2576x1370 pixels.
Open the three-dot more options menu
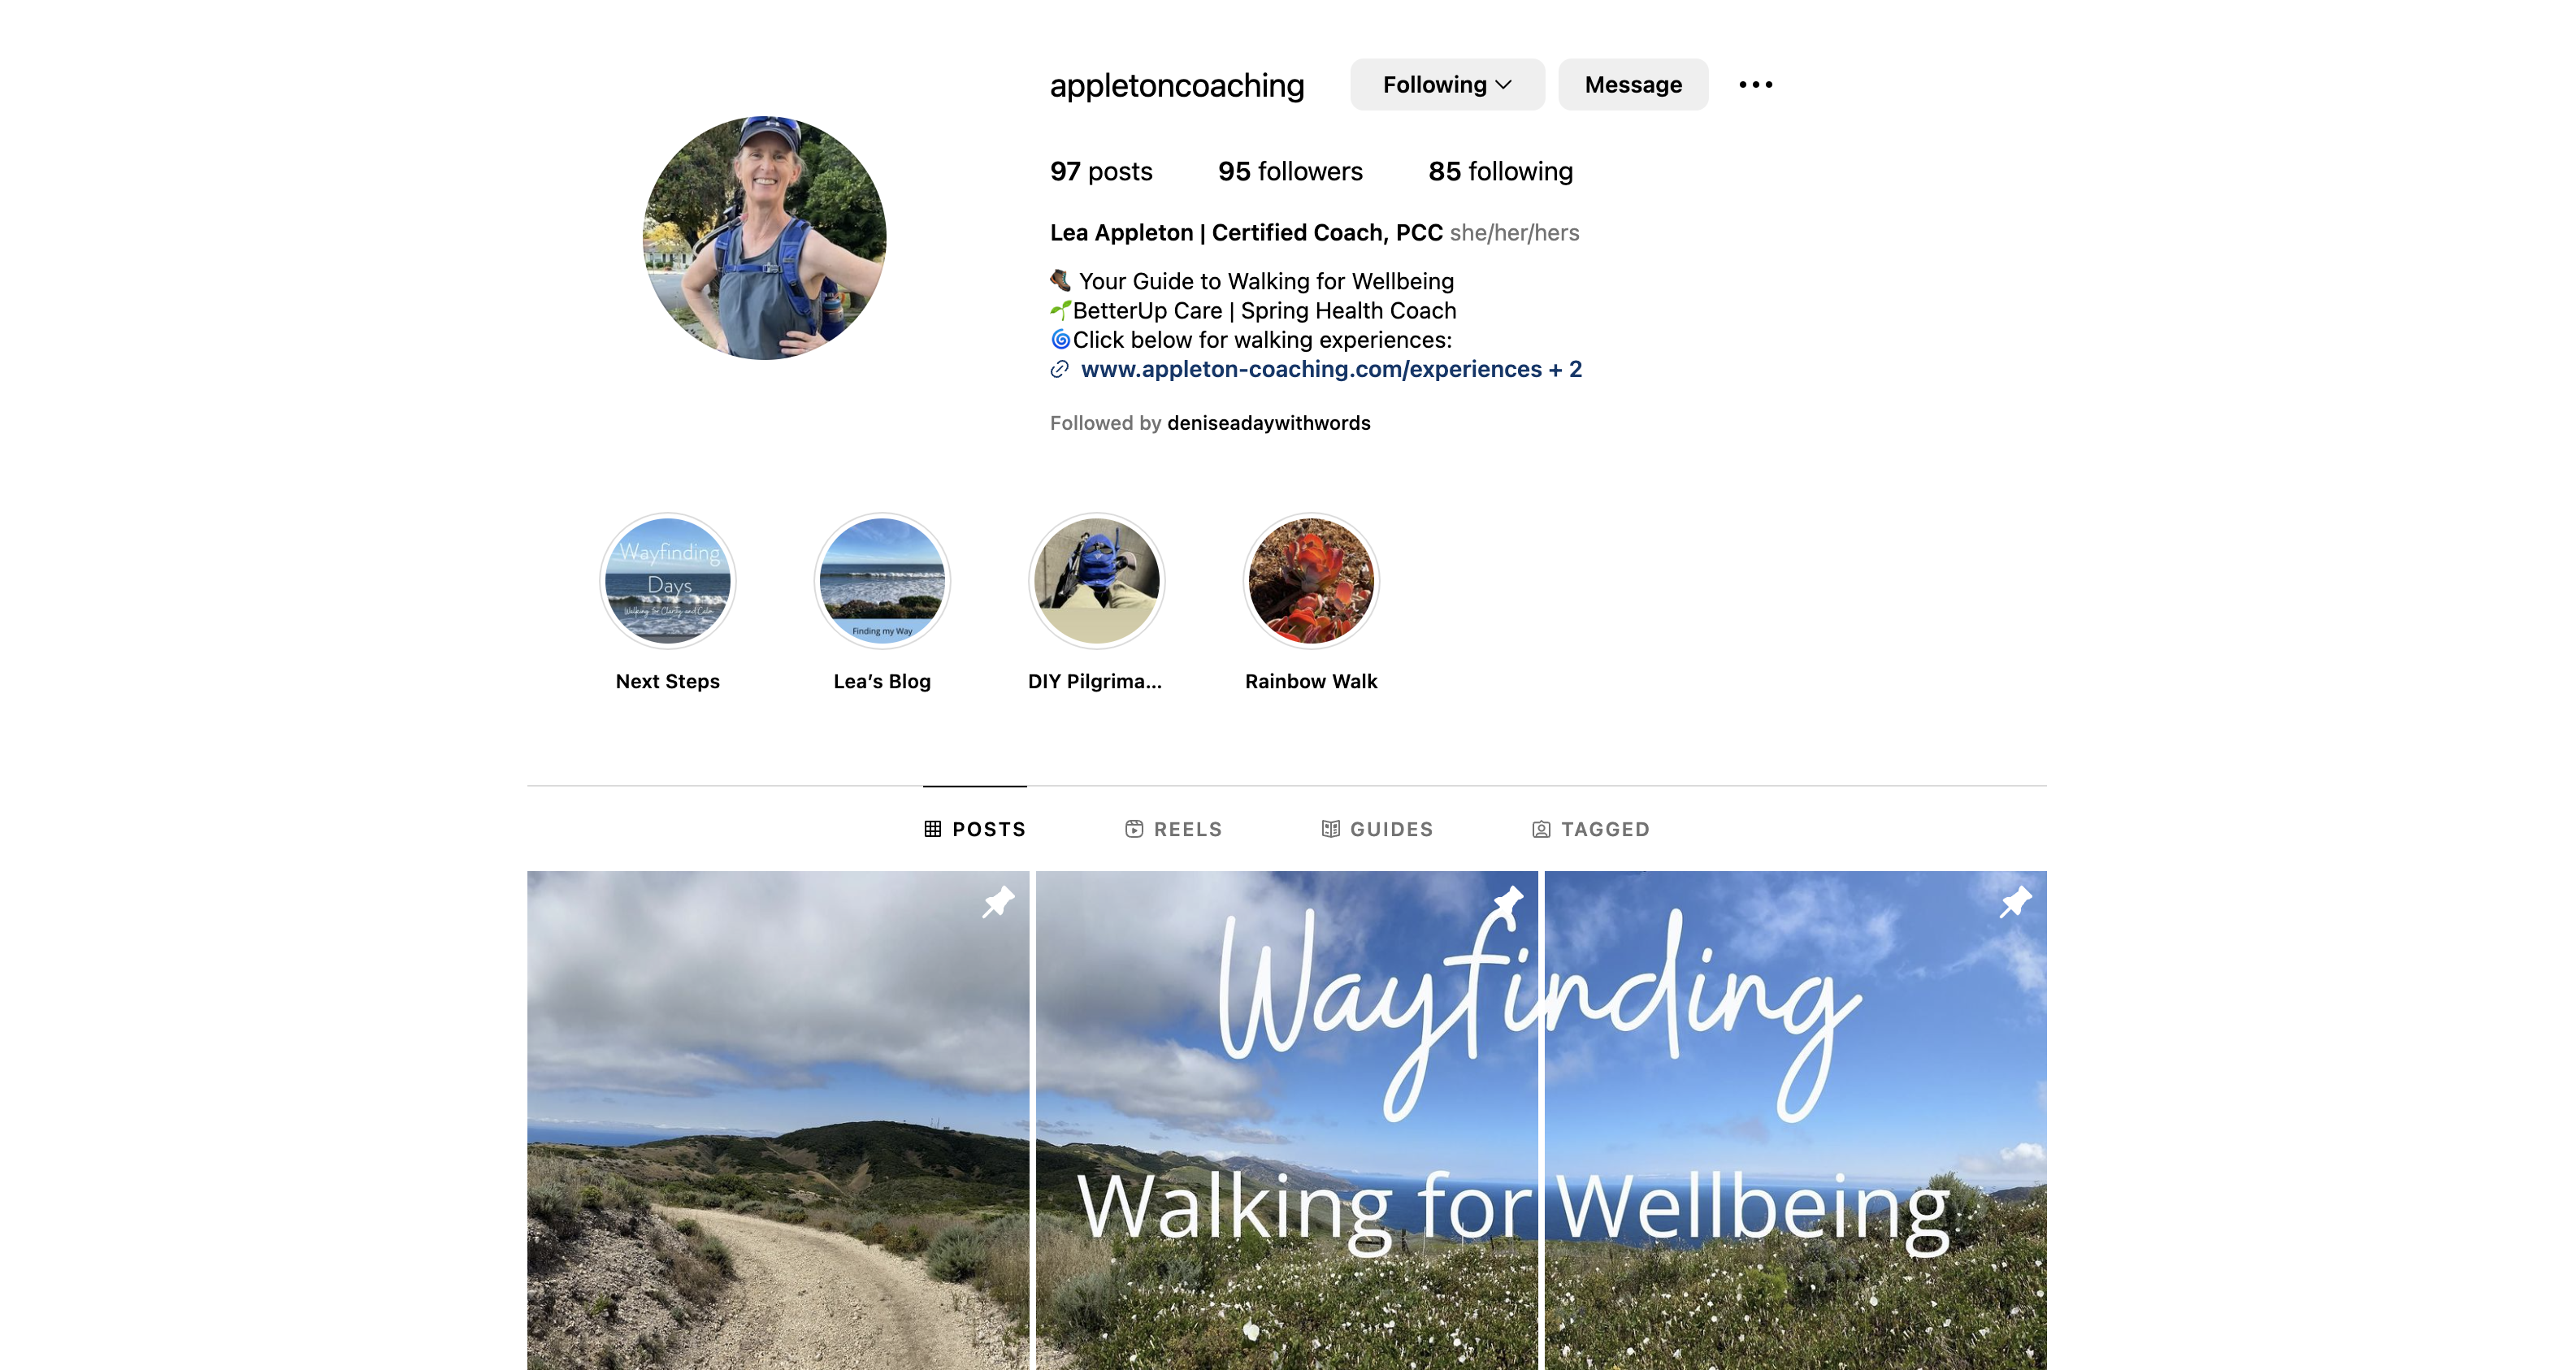point(1755,85)
